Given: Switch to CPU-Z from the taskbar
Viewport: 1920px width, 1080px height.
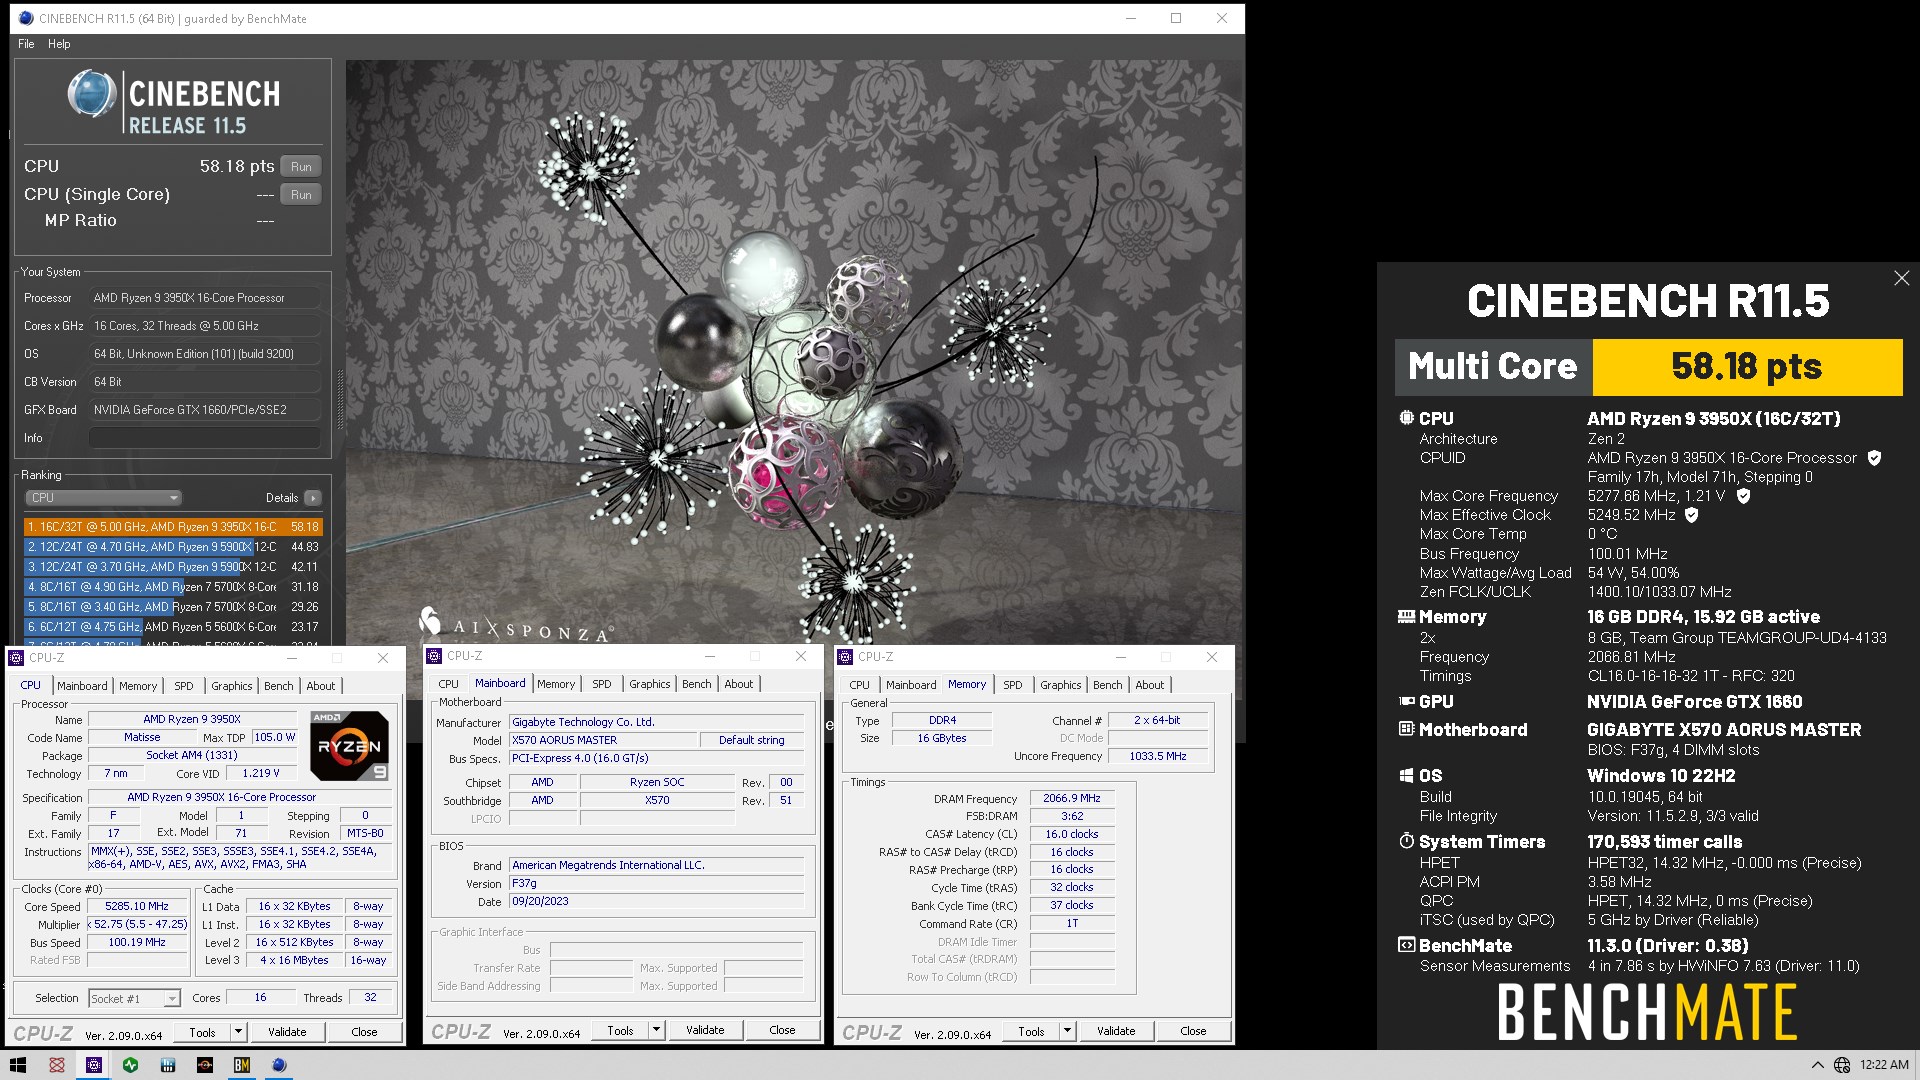Looking at the screenshot, I should [93, 1065].
